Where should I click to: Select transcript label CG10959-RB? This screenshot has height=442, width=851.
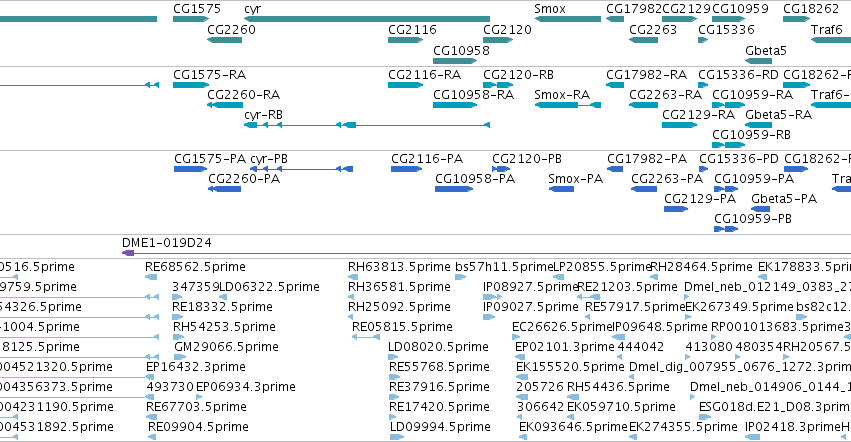pos(751,134)
